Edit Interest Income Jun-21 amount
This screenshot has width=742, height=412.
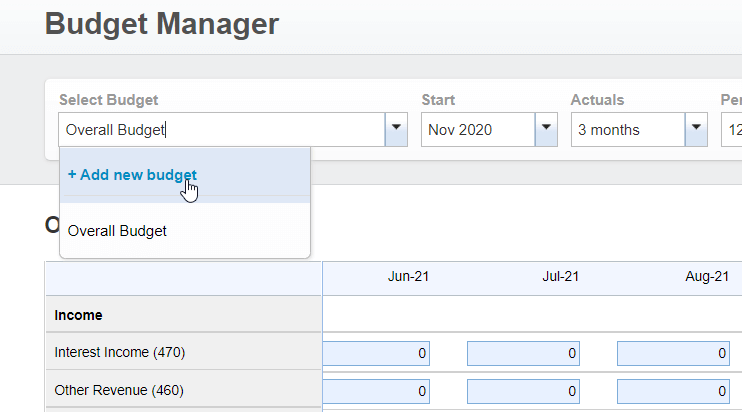click(376, 353)
